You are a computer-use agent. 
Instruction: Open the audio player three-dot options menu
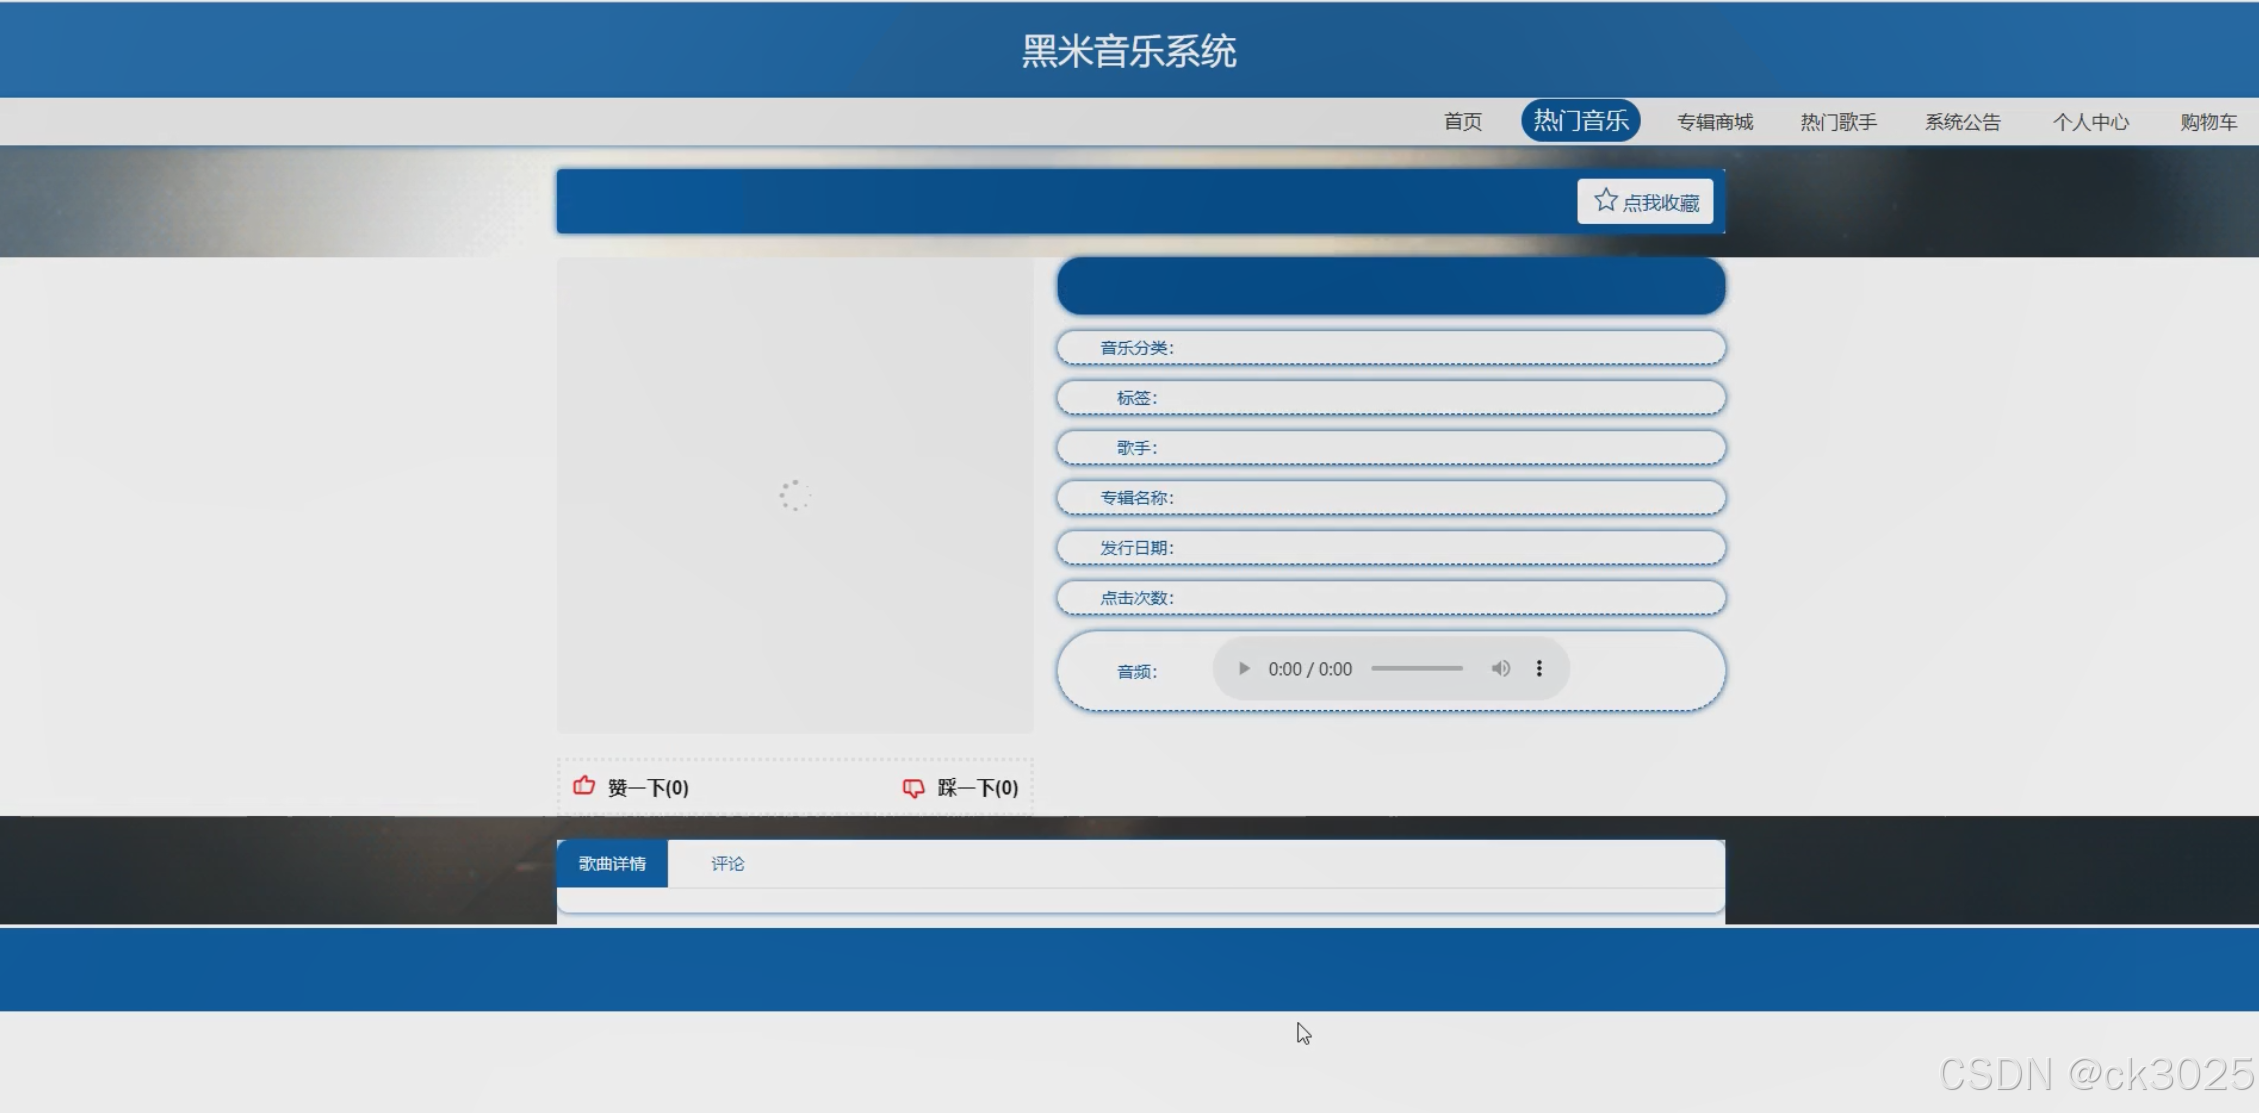click(x=1539, y=668)
